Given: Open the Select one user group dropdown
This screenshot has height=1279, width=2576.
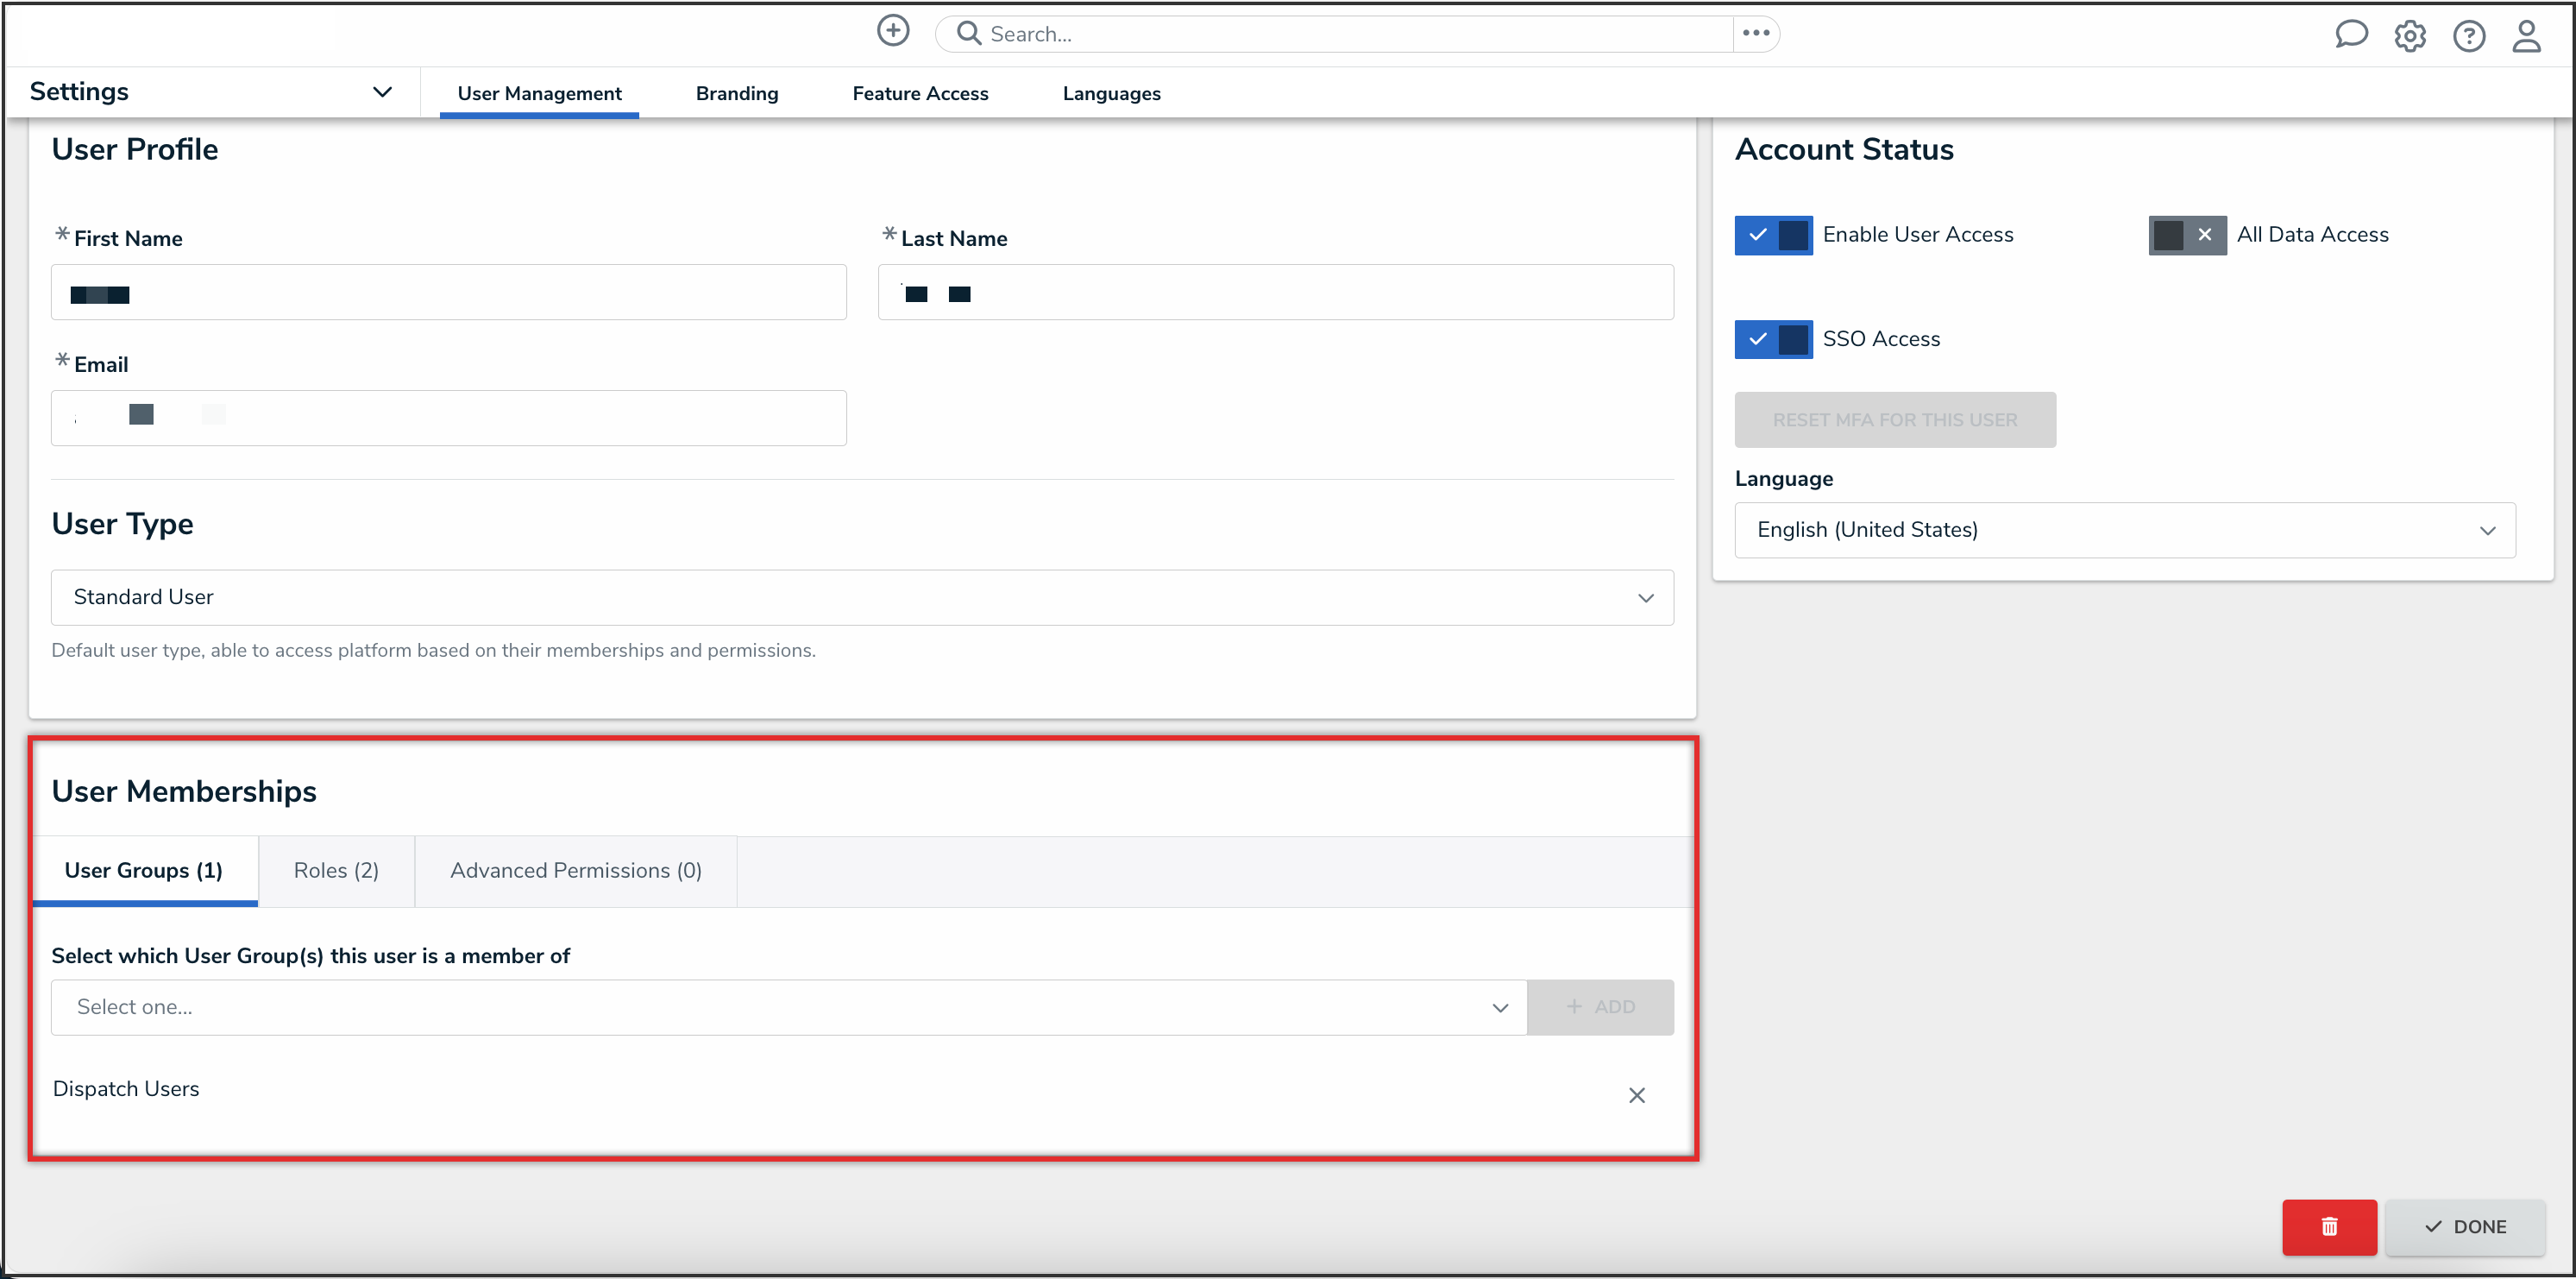Looking at the screenshot, I should coord(788,1007).
